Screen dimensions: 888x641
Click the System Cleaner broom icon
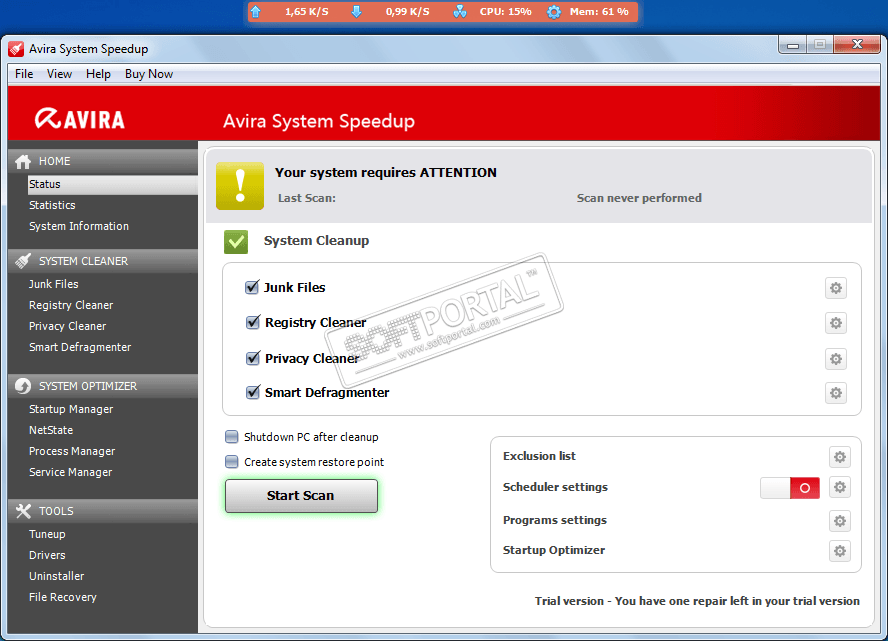[x=23, y=261]
